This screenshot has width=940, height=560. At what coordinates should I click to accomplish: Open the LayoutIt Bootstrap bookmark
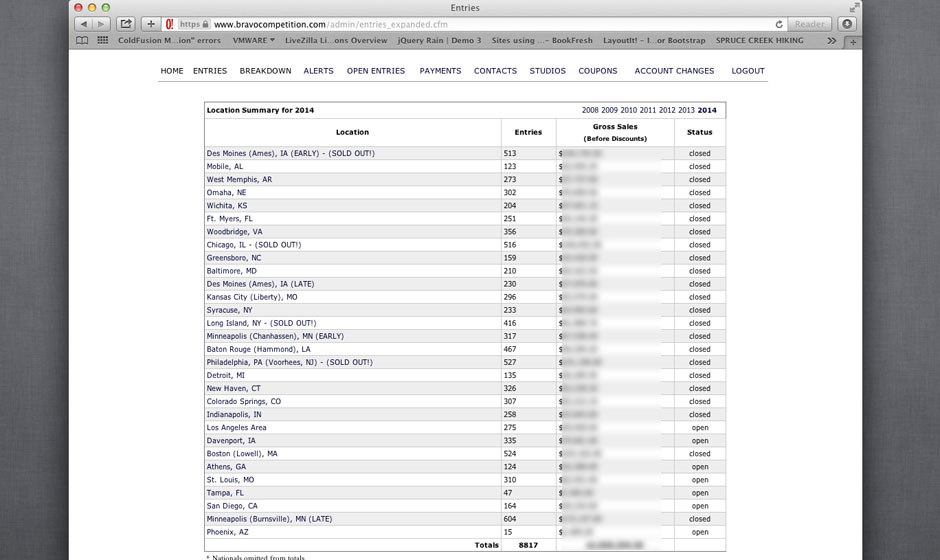[x=654, y=40]
